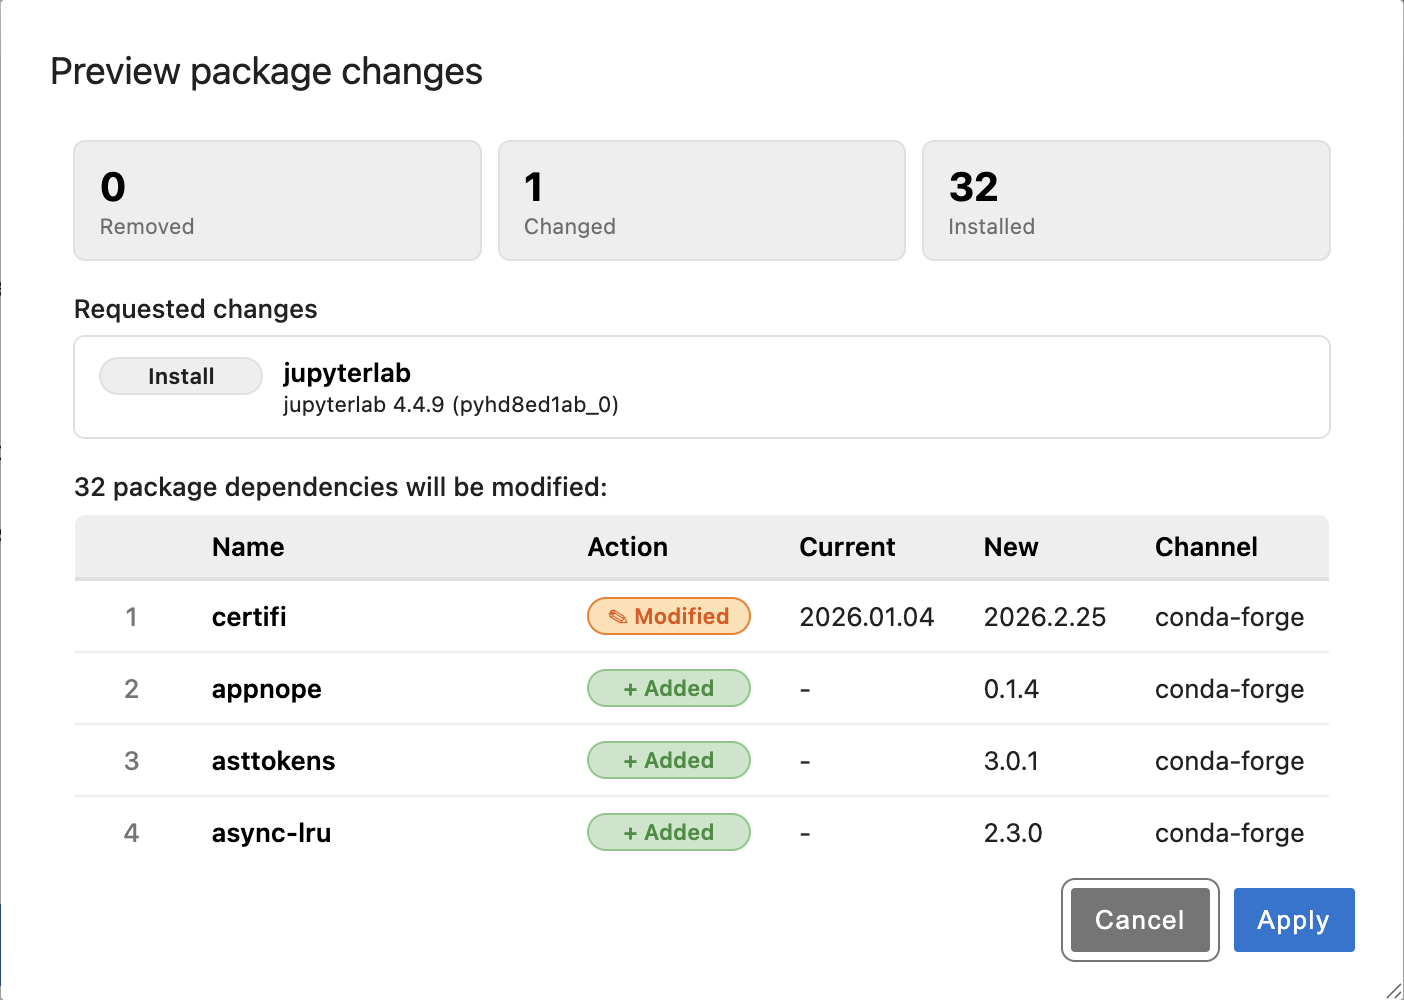Click the Action column header
Viewport: 1404px width, 1000px height.
click(628, 547)
